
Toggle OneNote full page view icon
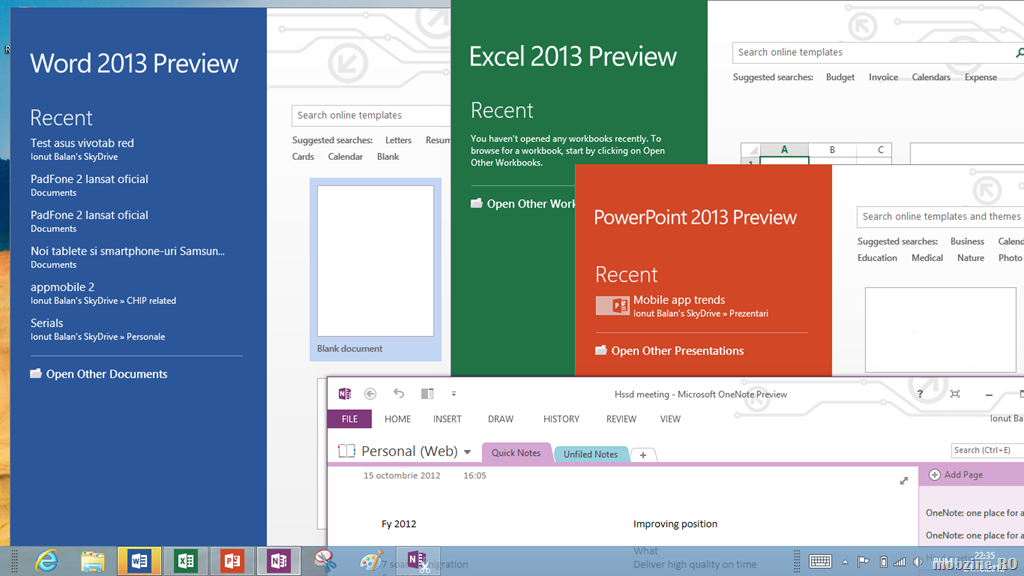coord(954,394)
